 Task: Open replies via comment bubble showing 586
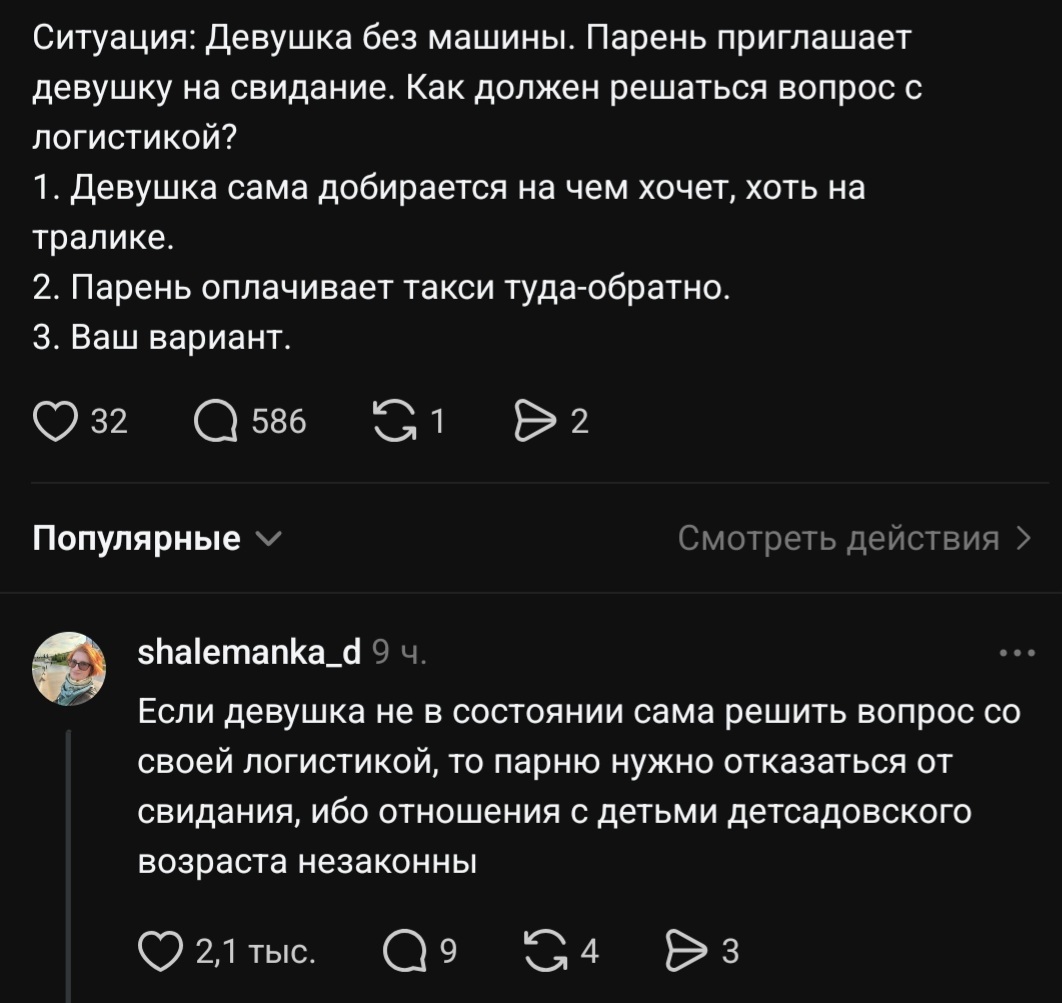click(215, 421)
